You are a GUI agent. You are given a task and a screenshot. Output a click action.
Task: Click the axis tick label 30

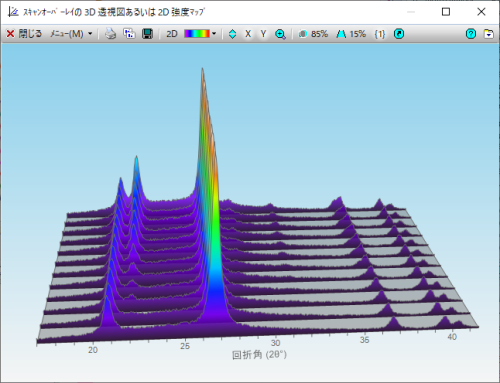[x=275, y=343]
